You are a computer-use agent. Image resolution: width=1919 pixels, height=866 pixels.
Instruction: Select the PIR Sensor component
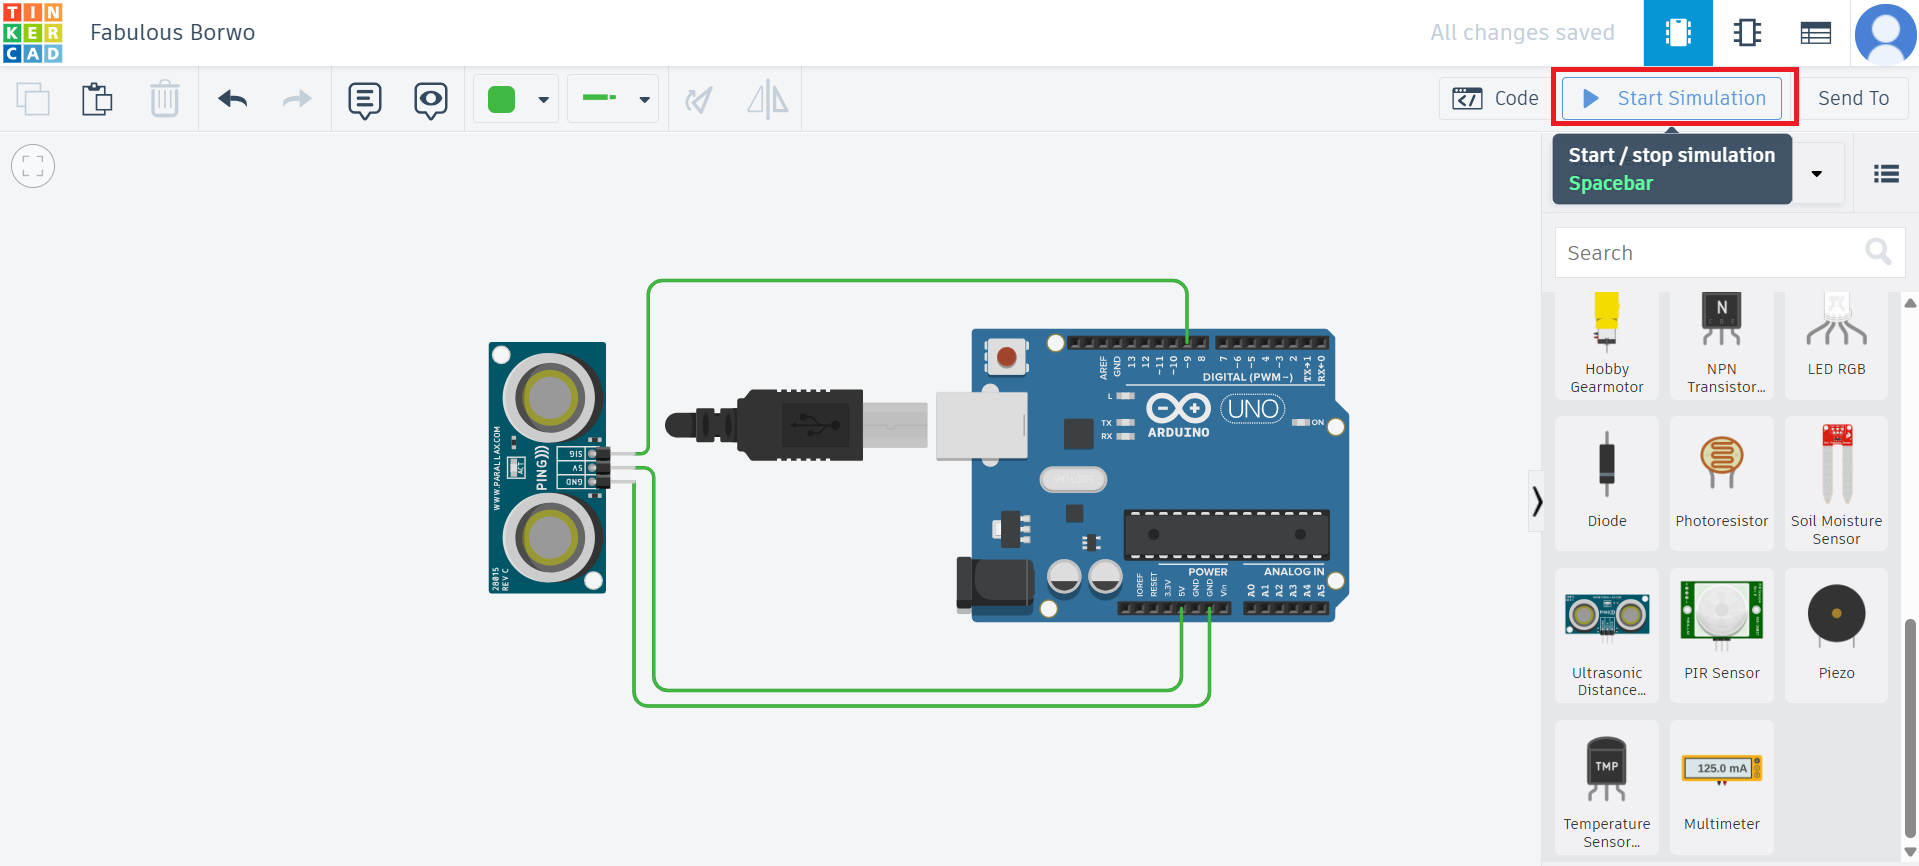tap(1722, 635)
